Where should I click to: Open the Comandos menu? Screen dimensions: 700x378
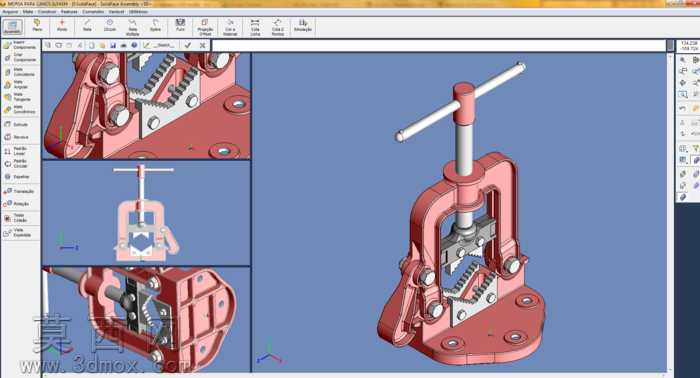(93, 12)
